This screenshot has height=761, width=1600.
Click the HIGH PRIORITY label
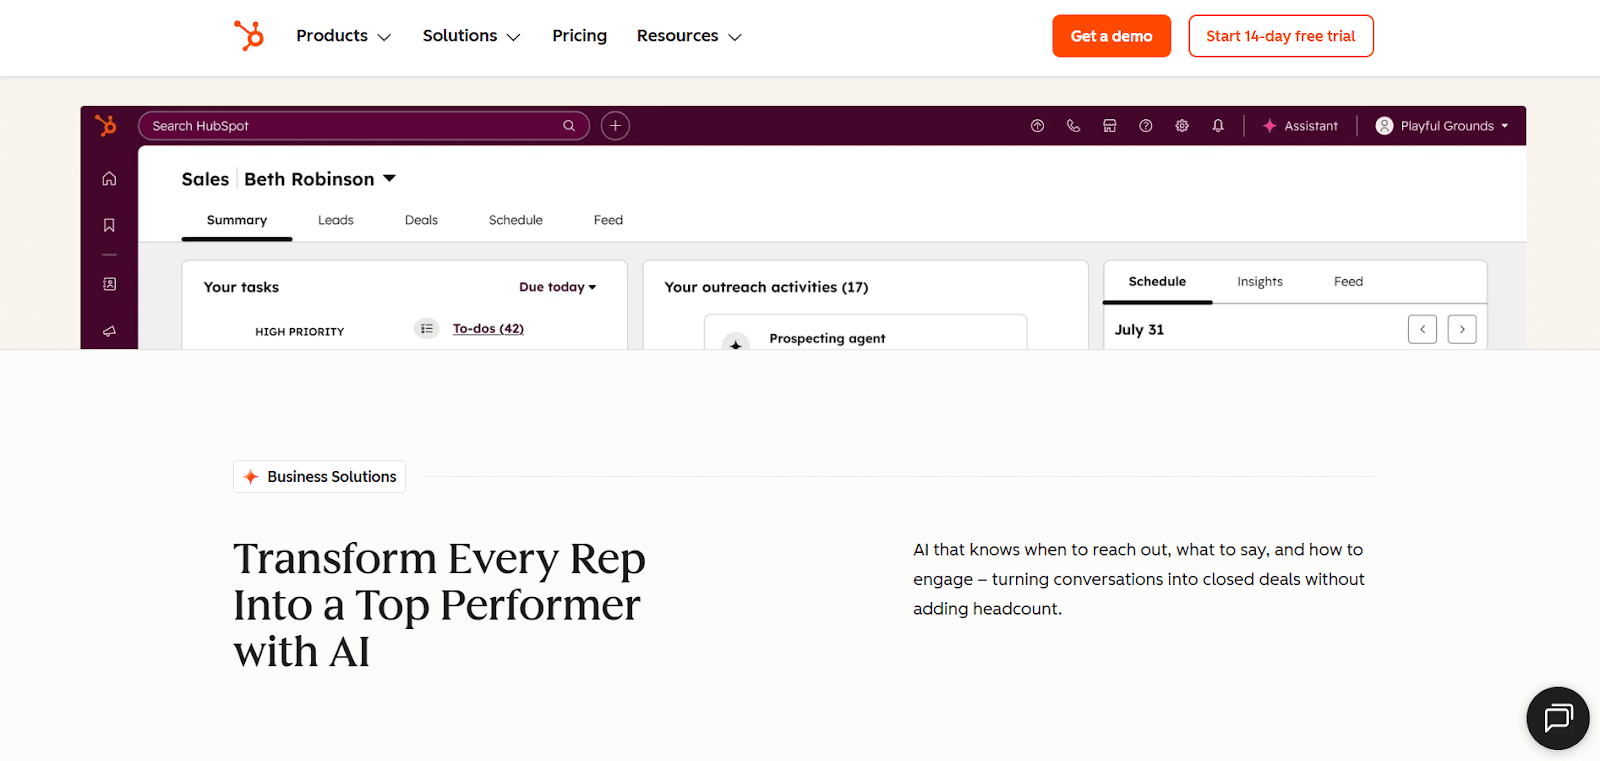tap(299, 332)
